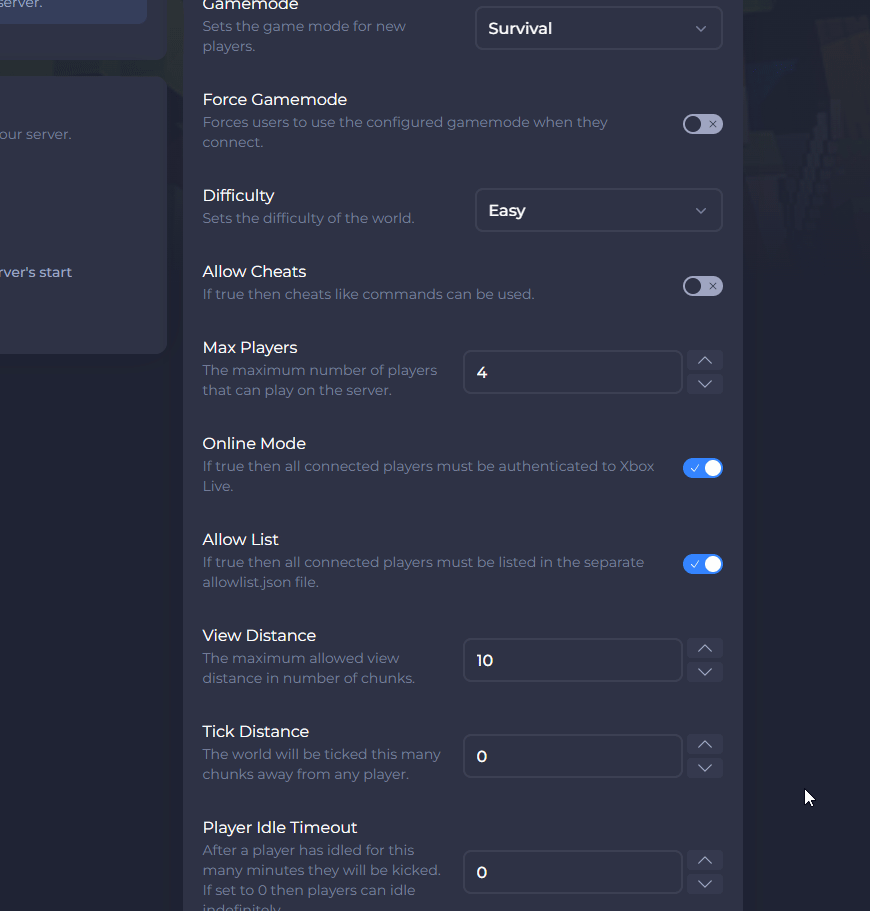Turn on Allow Cheats switch
The height and width of the screenshot is (911, 870).
click(702, 286)
